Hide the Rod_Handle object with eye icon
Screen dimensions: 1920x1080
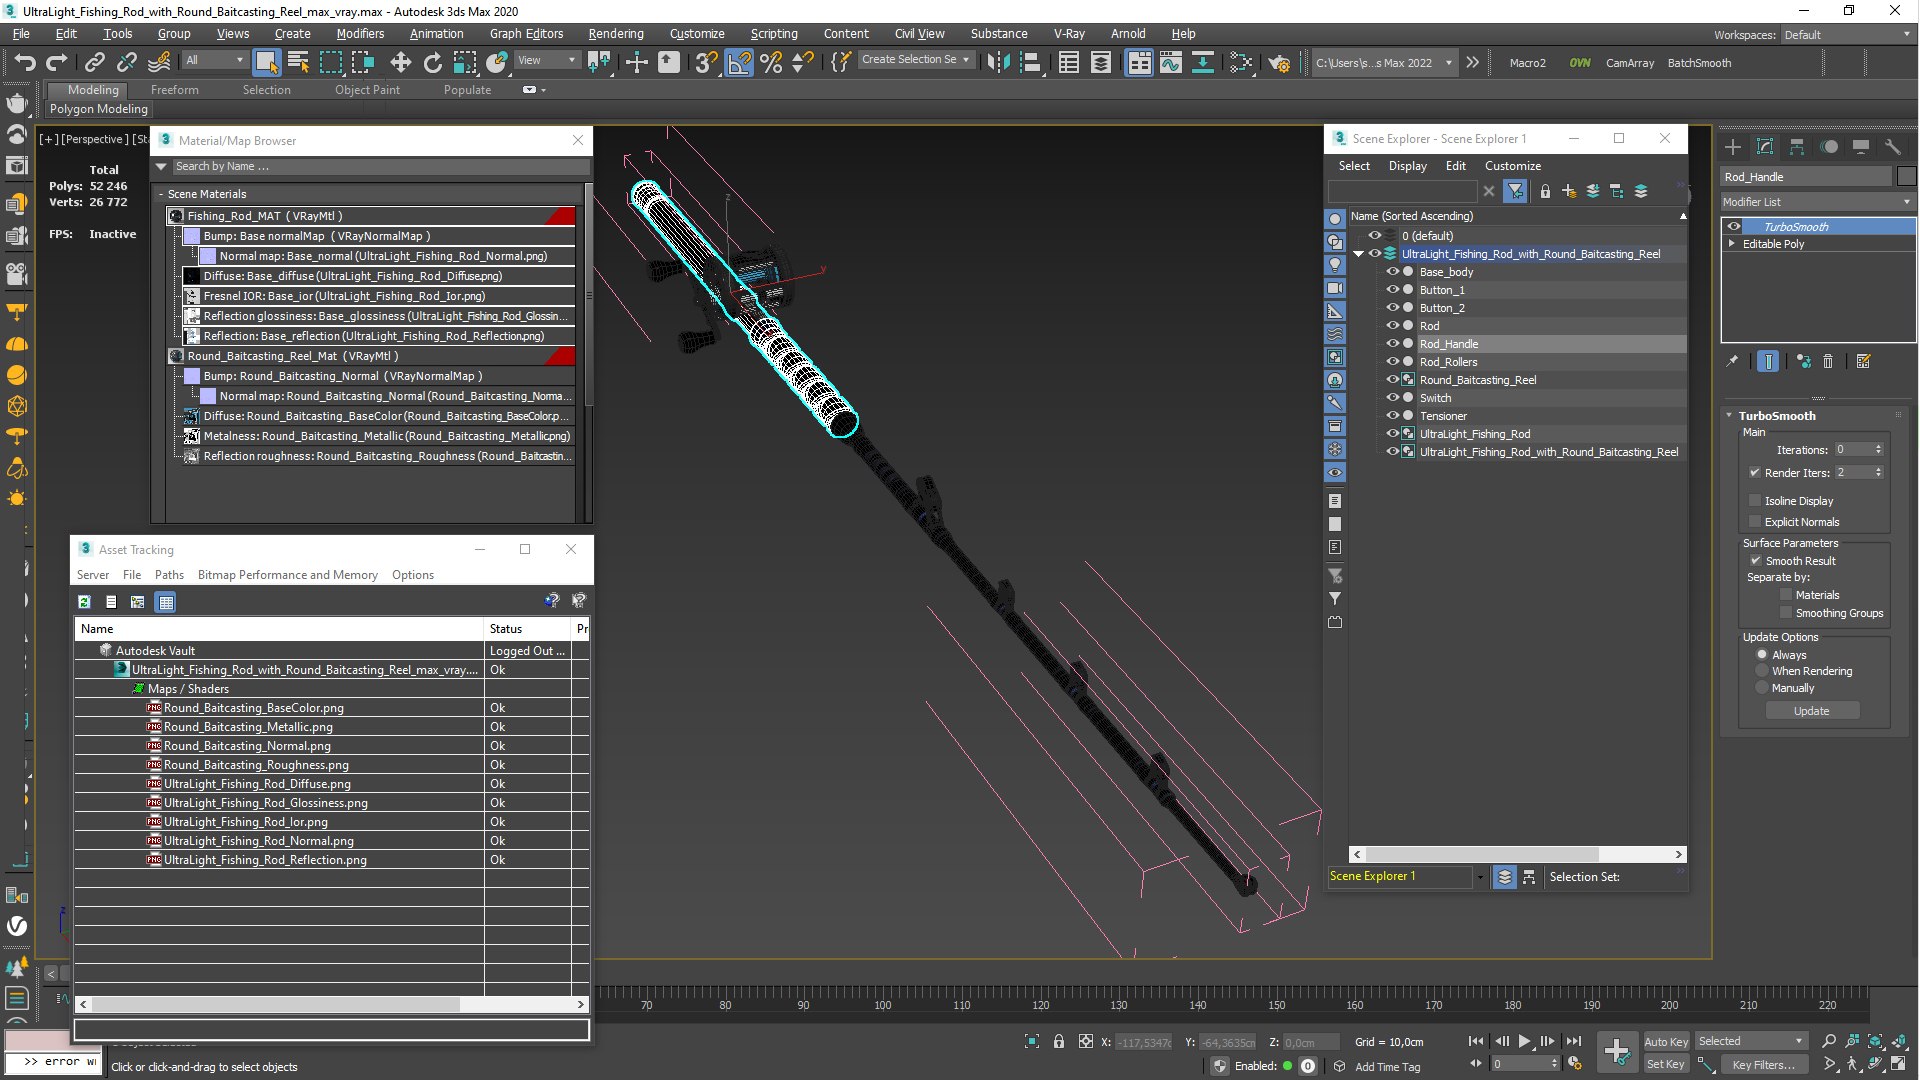(1392, 344)
